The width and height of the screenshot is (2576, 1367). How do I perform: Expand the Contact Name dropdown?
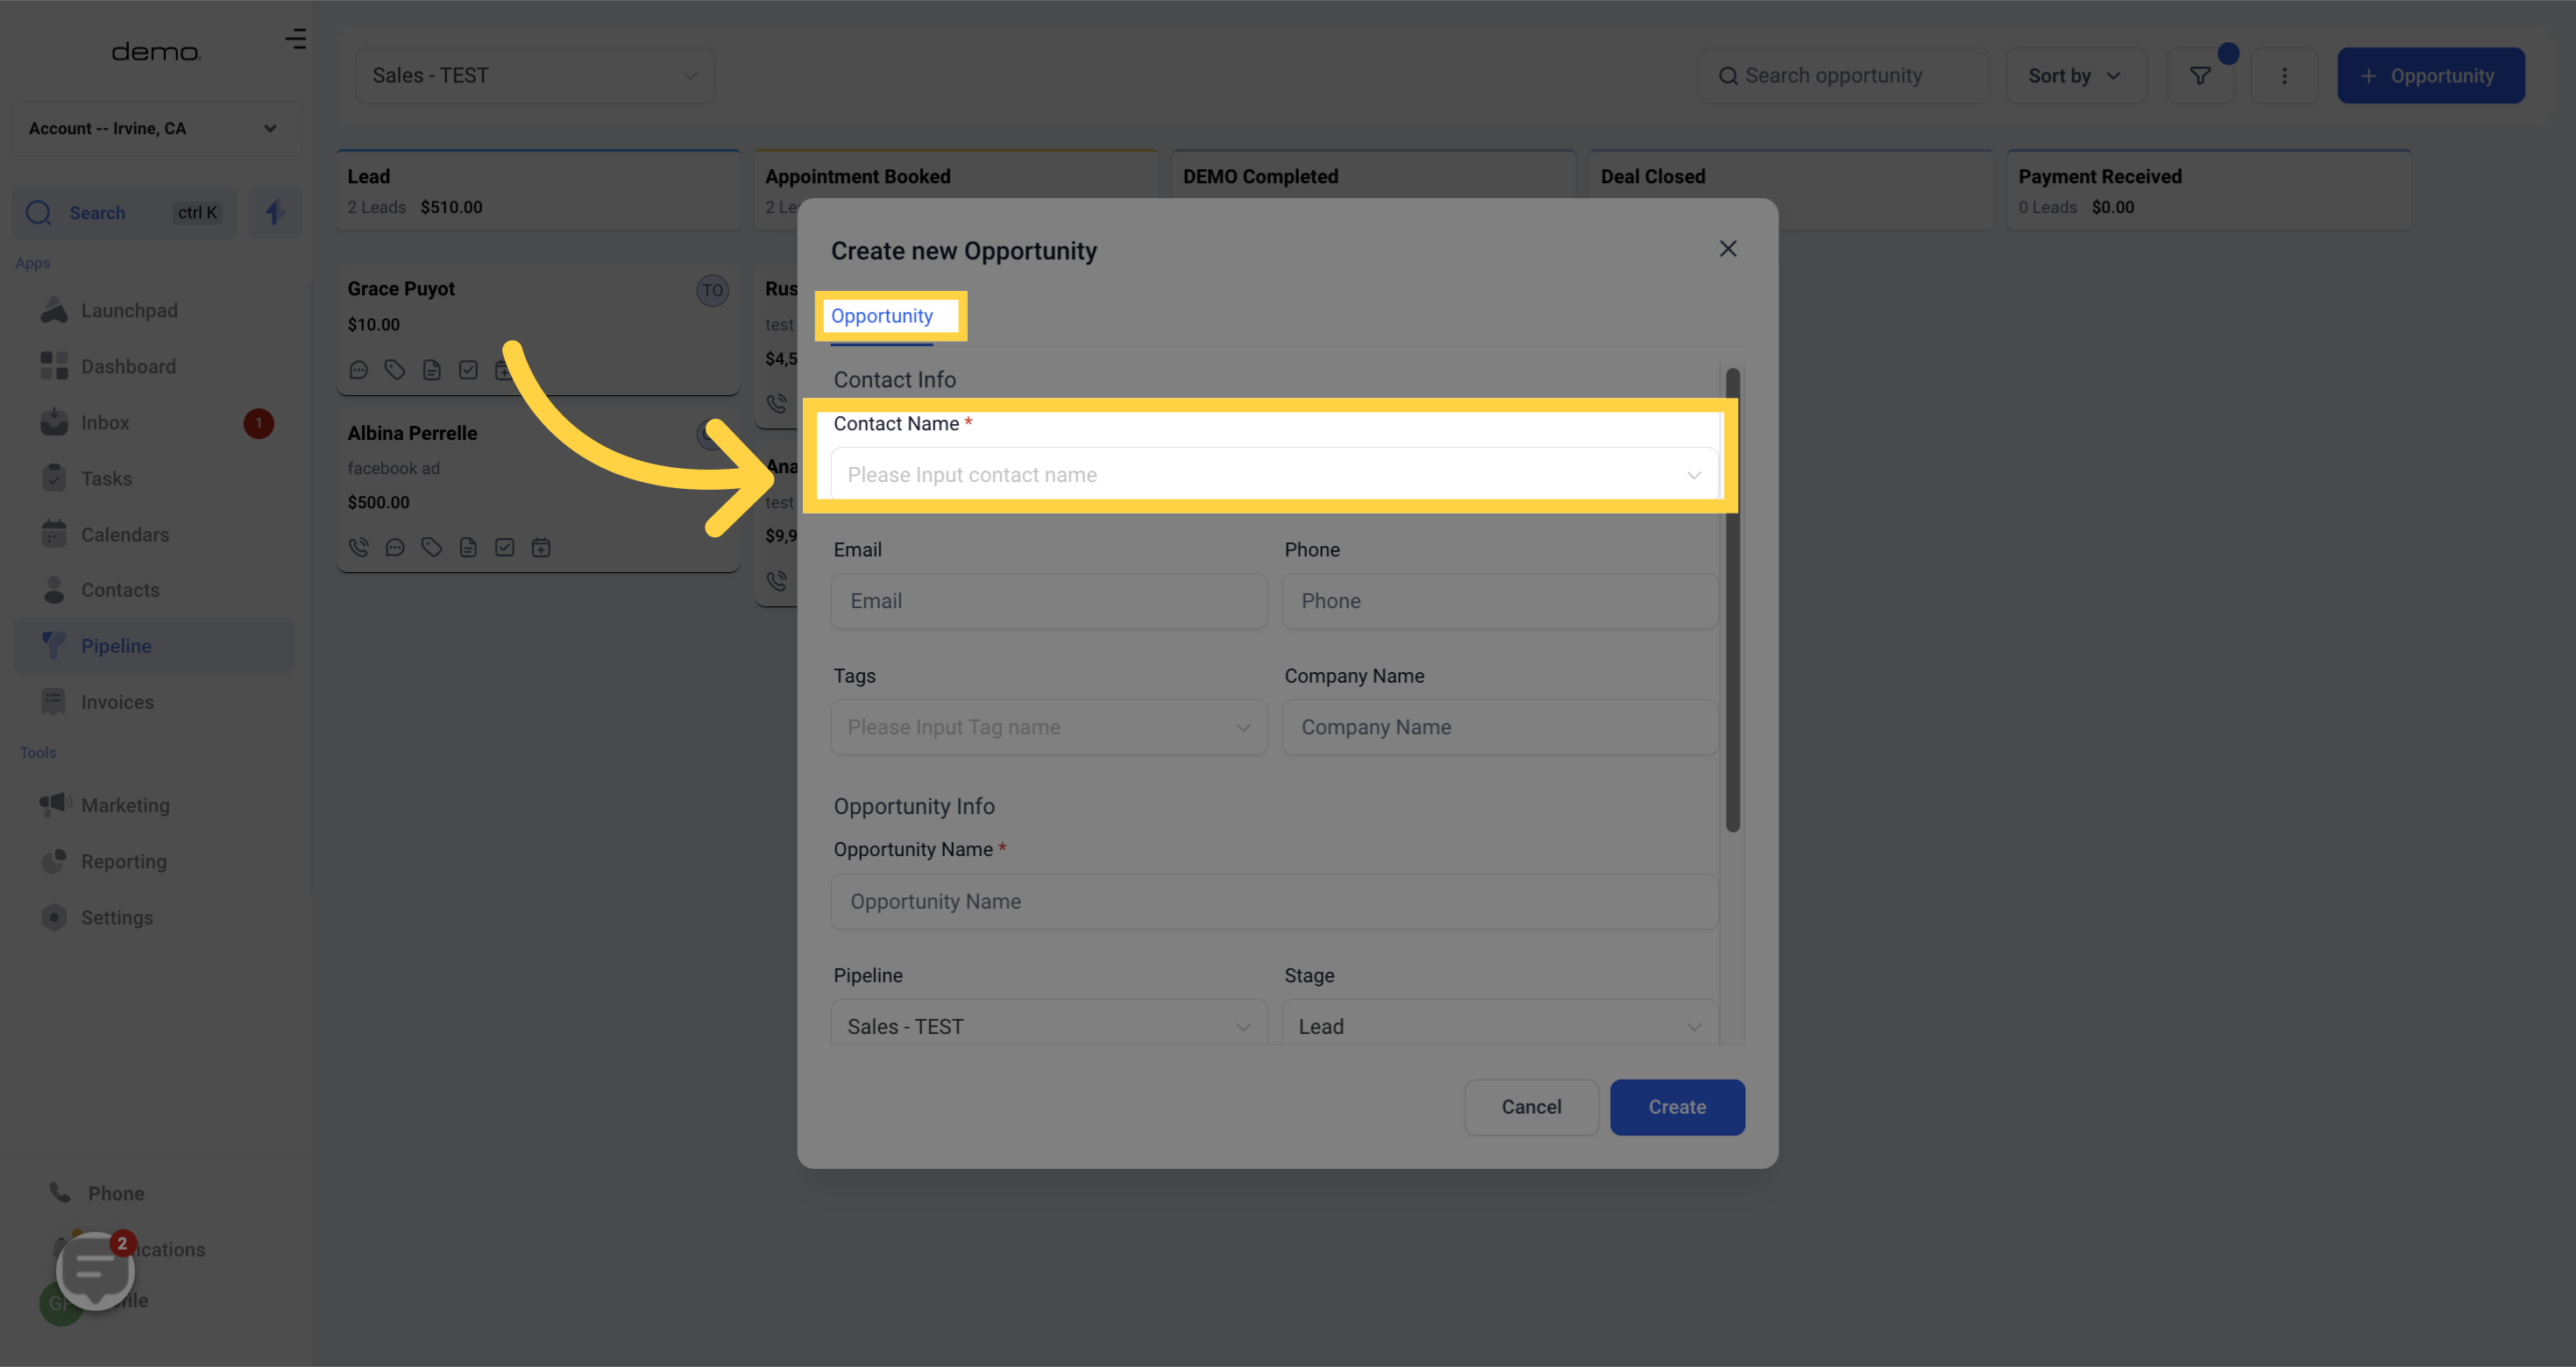tap(1273, 475)
